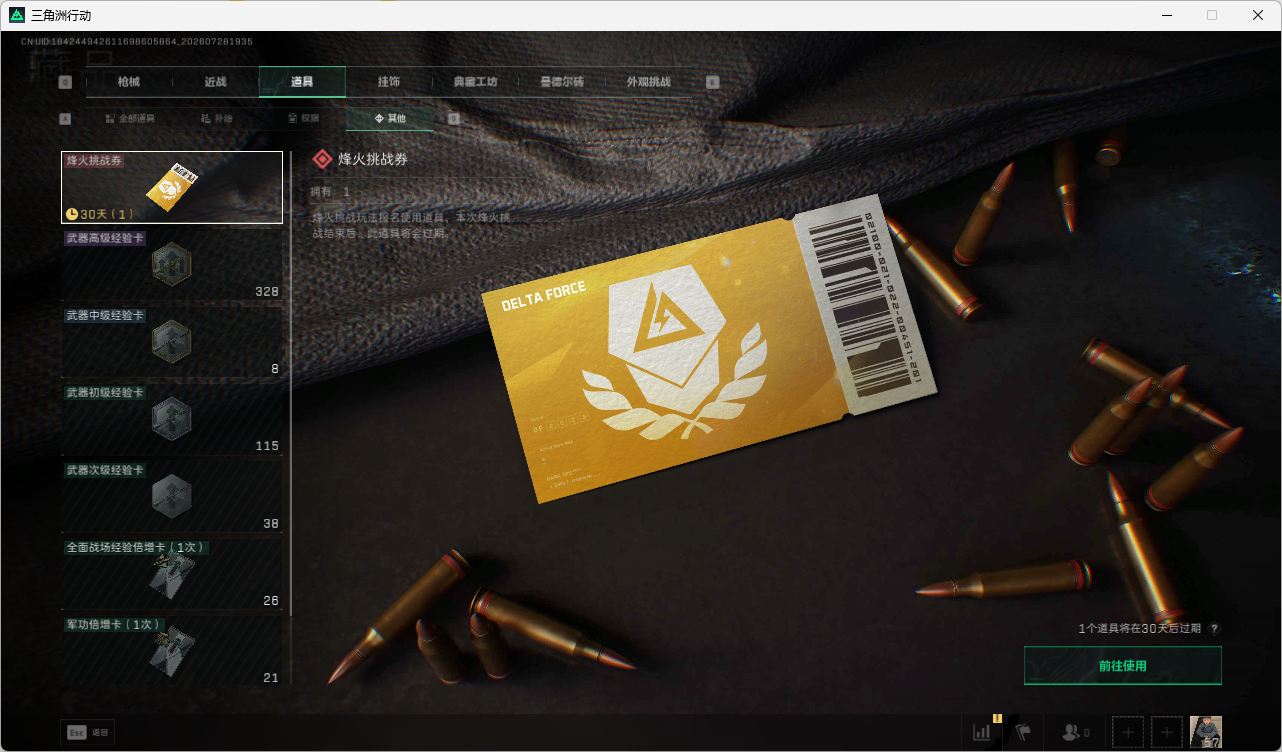Switch to the 近战 tab
Image resolution: width=1282 pixels, height=752 pixels.
coord(215,82)
